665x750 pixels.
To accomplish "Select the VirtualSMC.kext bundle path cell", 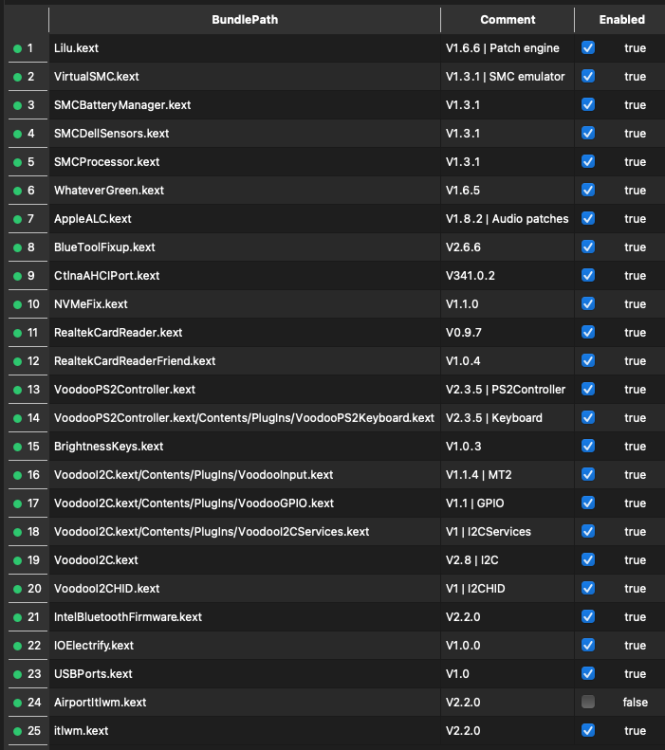I will [x=244, y=77].
